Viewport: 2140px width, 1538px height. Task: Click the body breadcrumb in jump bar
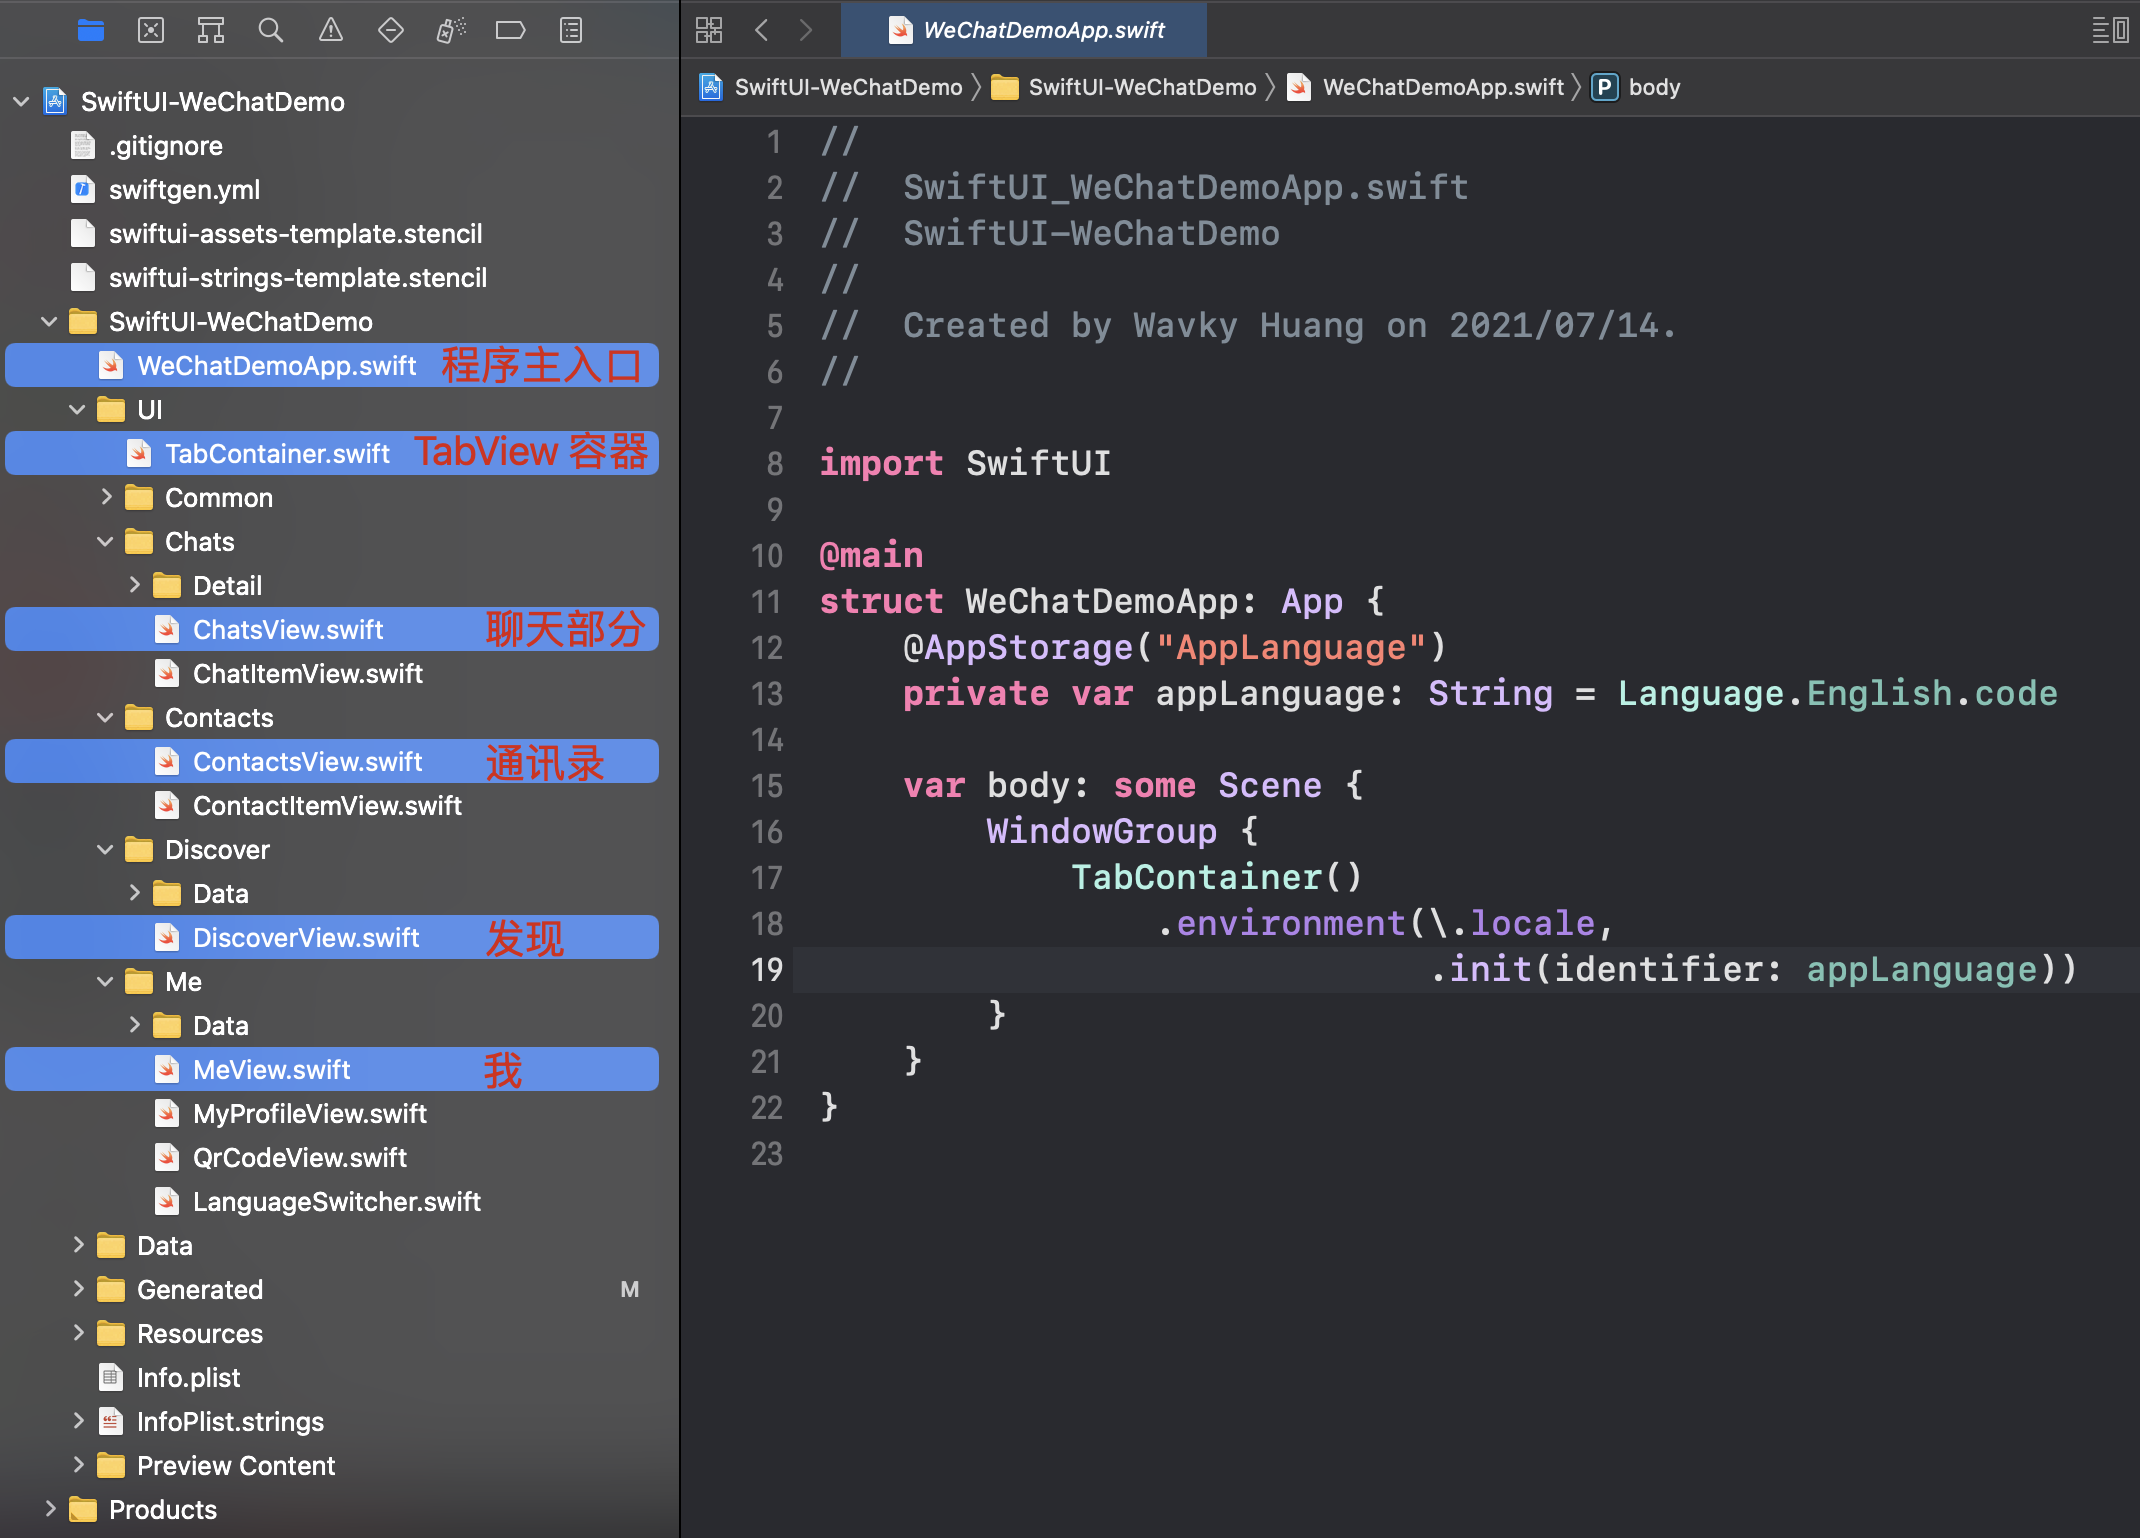(x=1653, y=87)
